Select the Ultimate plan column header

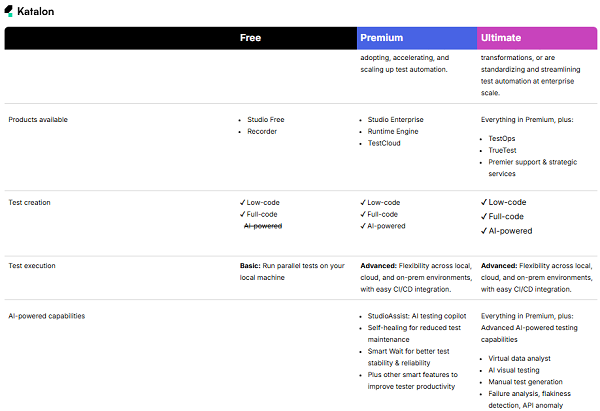coord(537,38)
